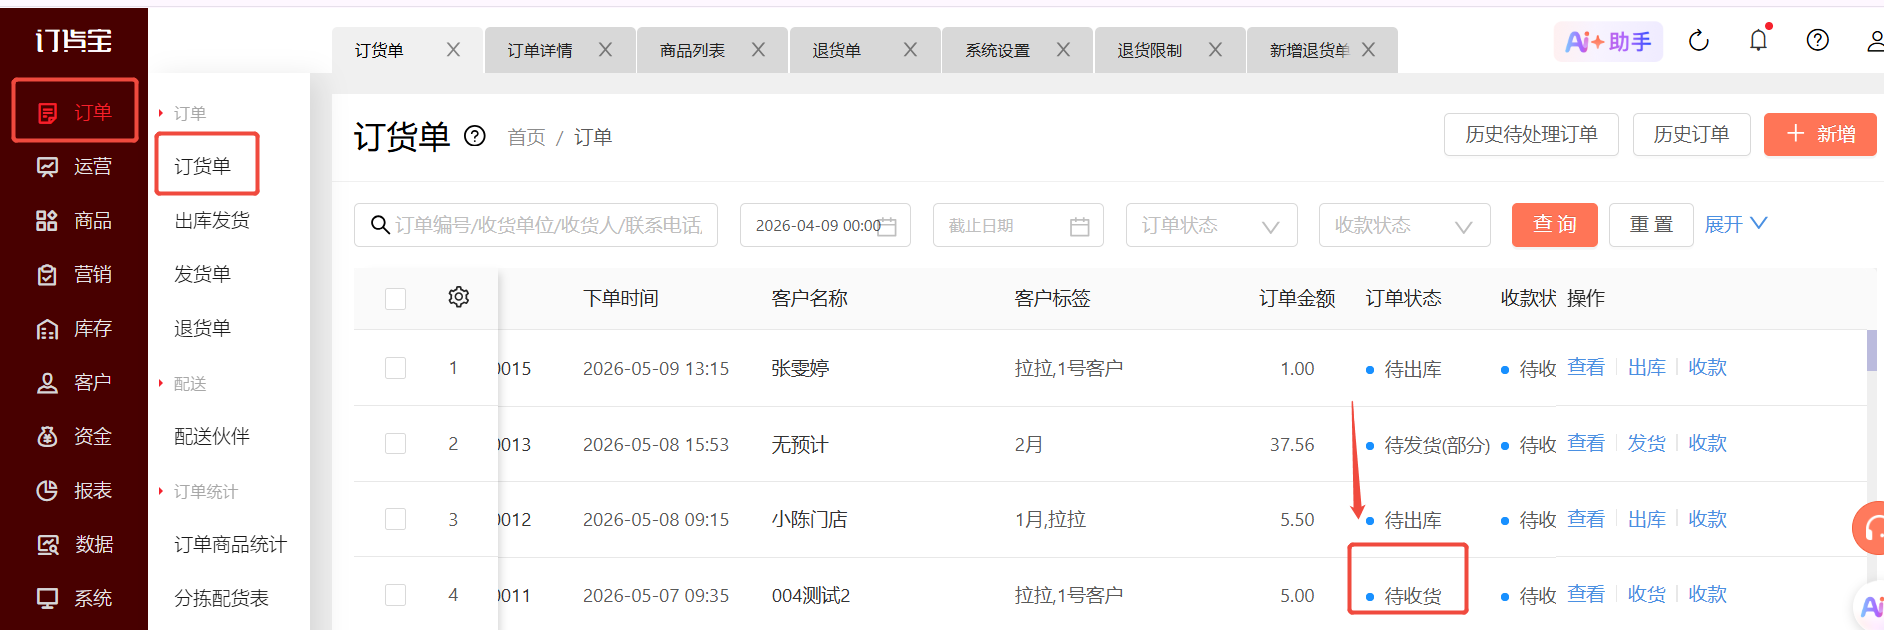Open 历史待处理订单
Image resolution: width=1884 pixels, height=630 pixels.
tap(1531, 134)
